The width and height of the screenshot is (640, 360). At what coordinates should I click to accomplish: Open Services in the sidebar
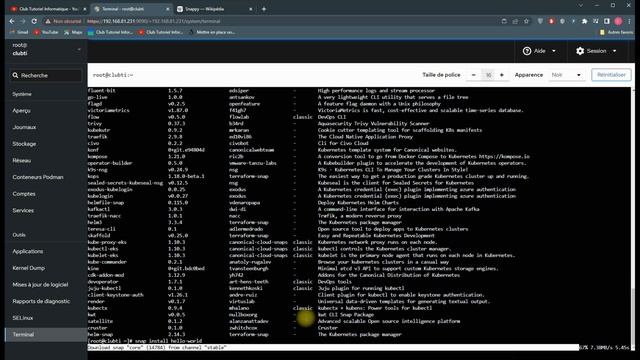tap(23, 211)
